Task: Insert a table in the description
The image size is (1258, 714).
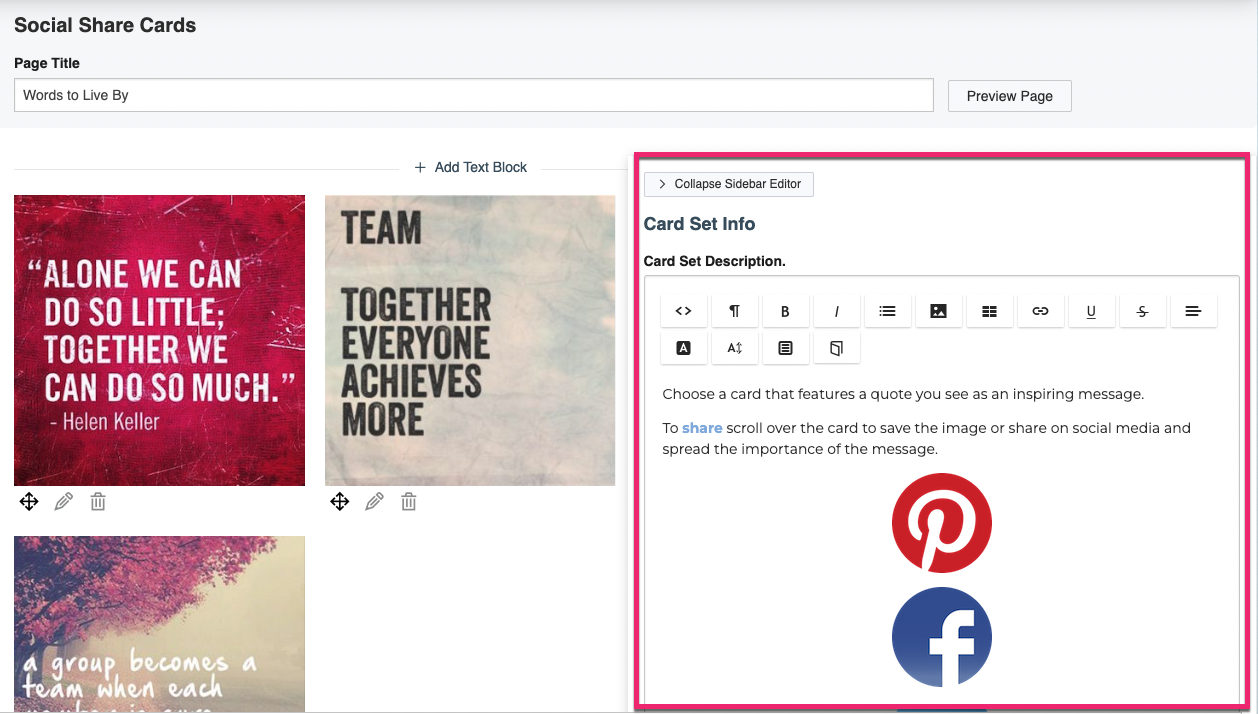Action: point(989,310)
